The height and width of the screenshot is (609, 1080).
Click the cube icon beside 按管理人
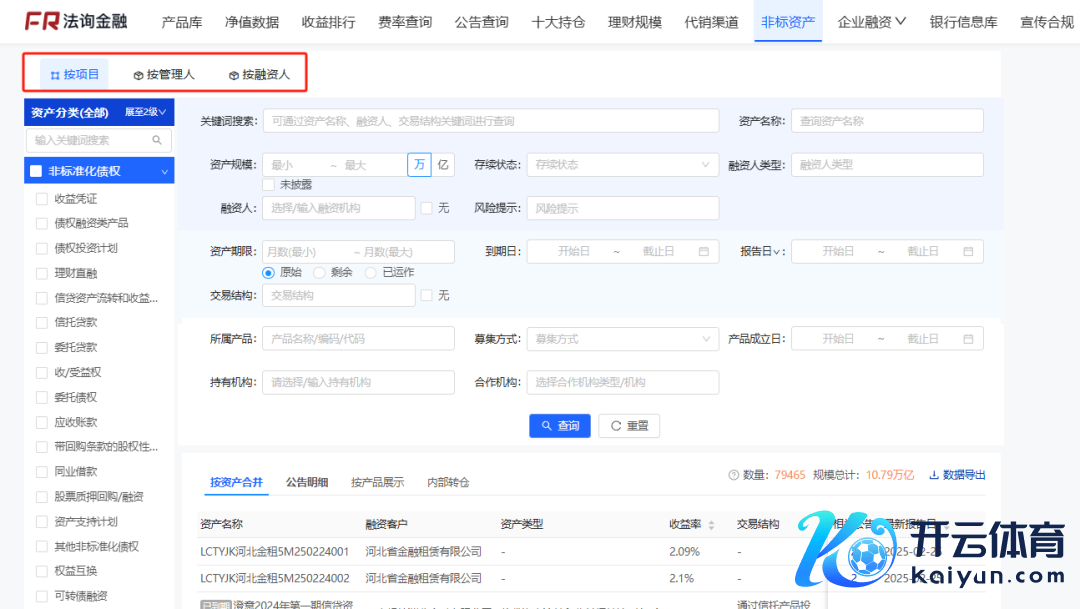(x=138, y=75)
